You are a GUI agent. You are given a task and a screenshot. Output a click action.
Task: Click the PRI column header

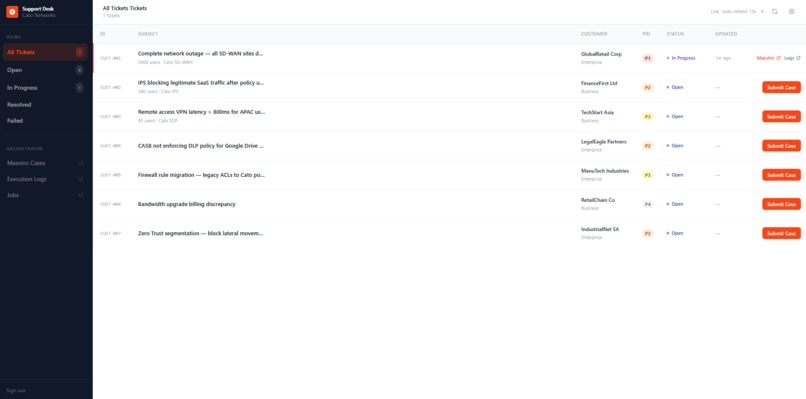pos(646,34)
